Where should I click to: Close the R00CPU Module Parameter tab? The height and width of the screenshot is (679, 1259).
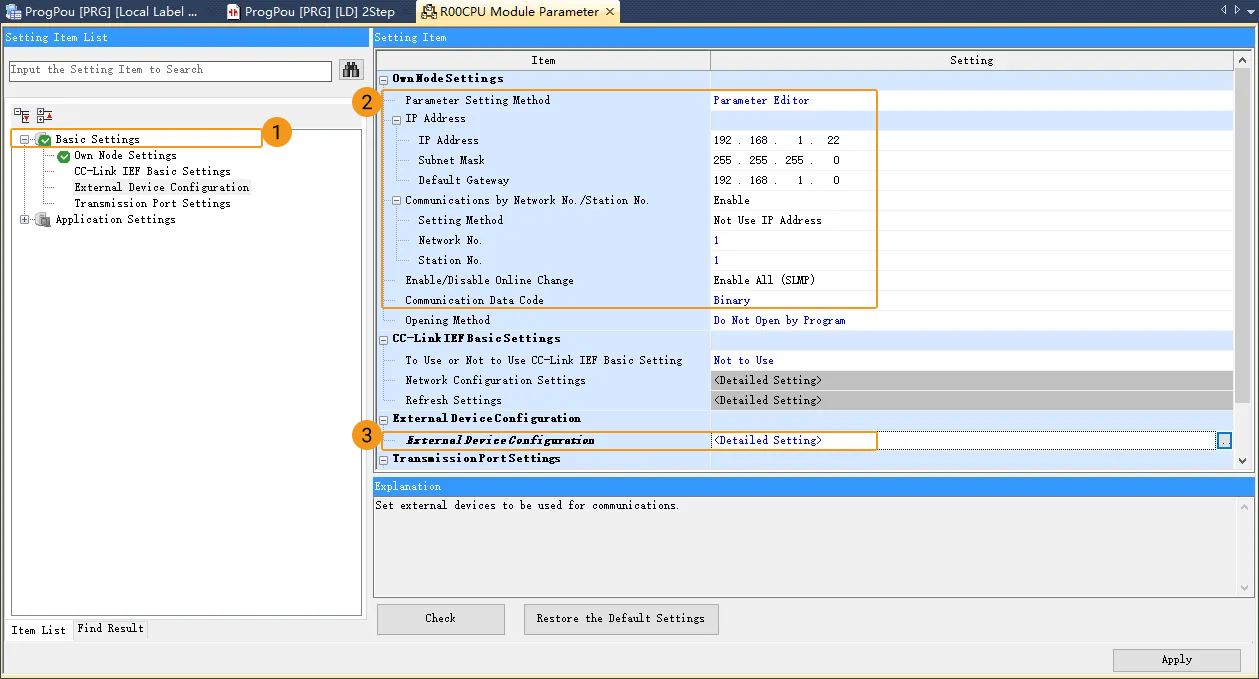(609, 12)
